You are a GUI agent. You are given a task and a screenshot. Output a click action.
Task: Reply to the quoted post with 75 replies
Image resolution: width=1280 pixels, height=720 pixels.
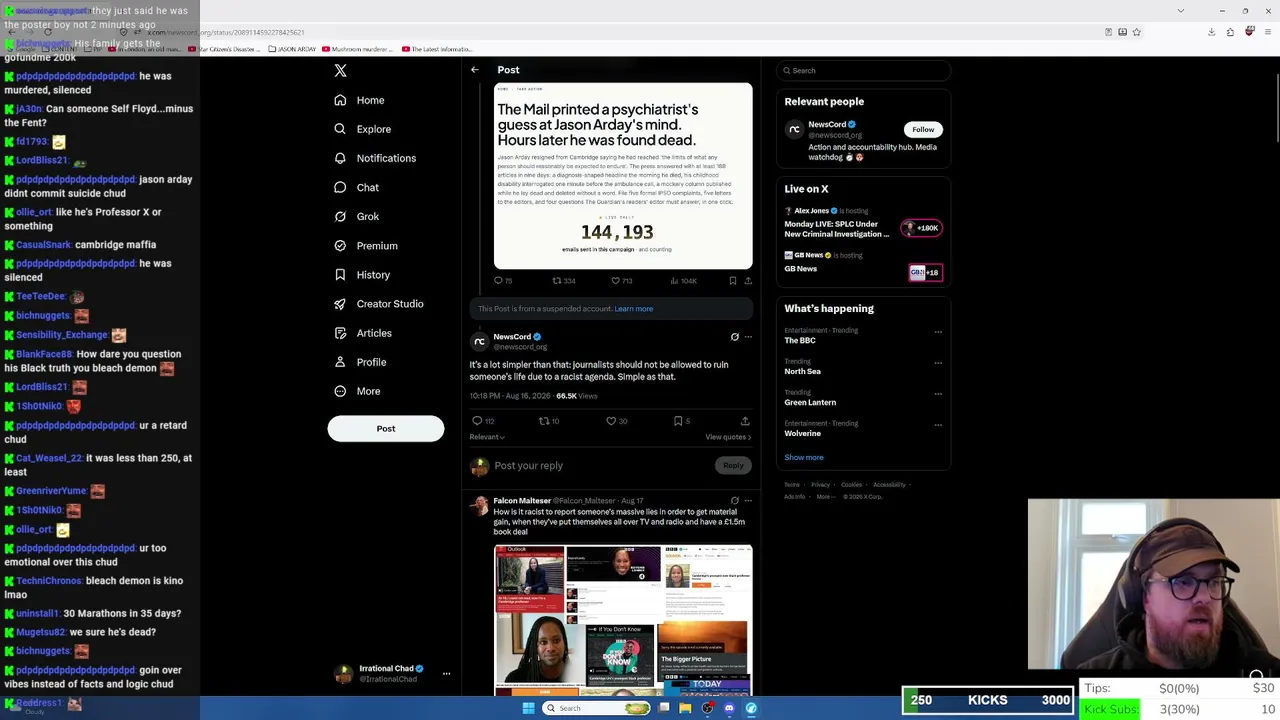pyautogui.click(x=503, y=281)
